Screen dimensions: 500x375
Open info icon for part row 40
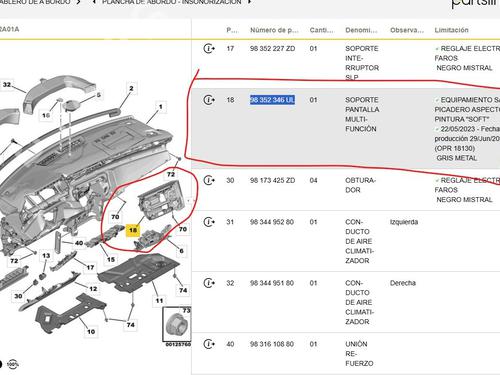click(209, 344)
